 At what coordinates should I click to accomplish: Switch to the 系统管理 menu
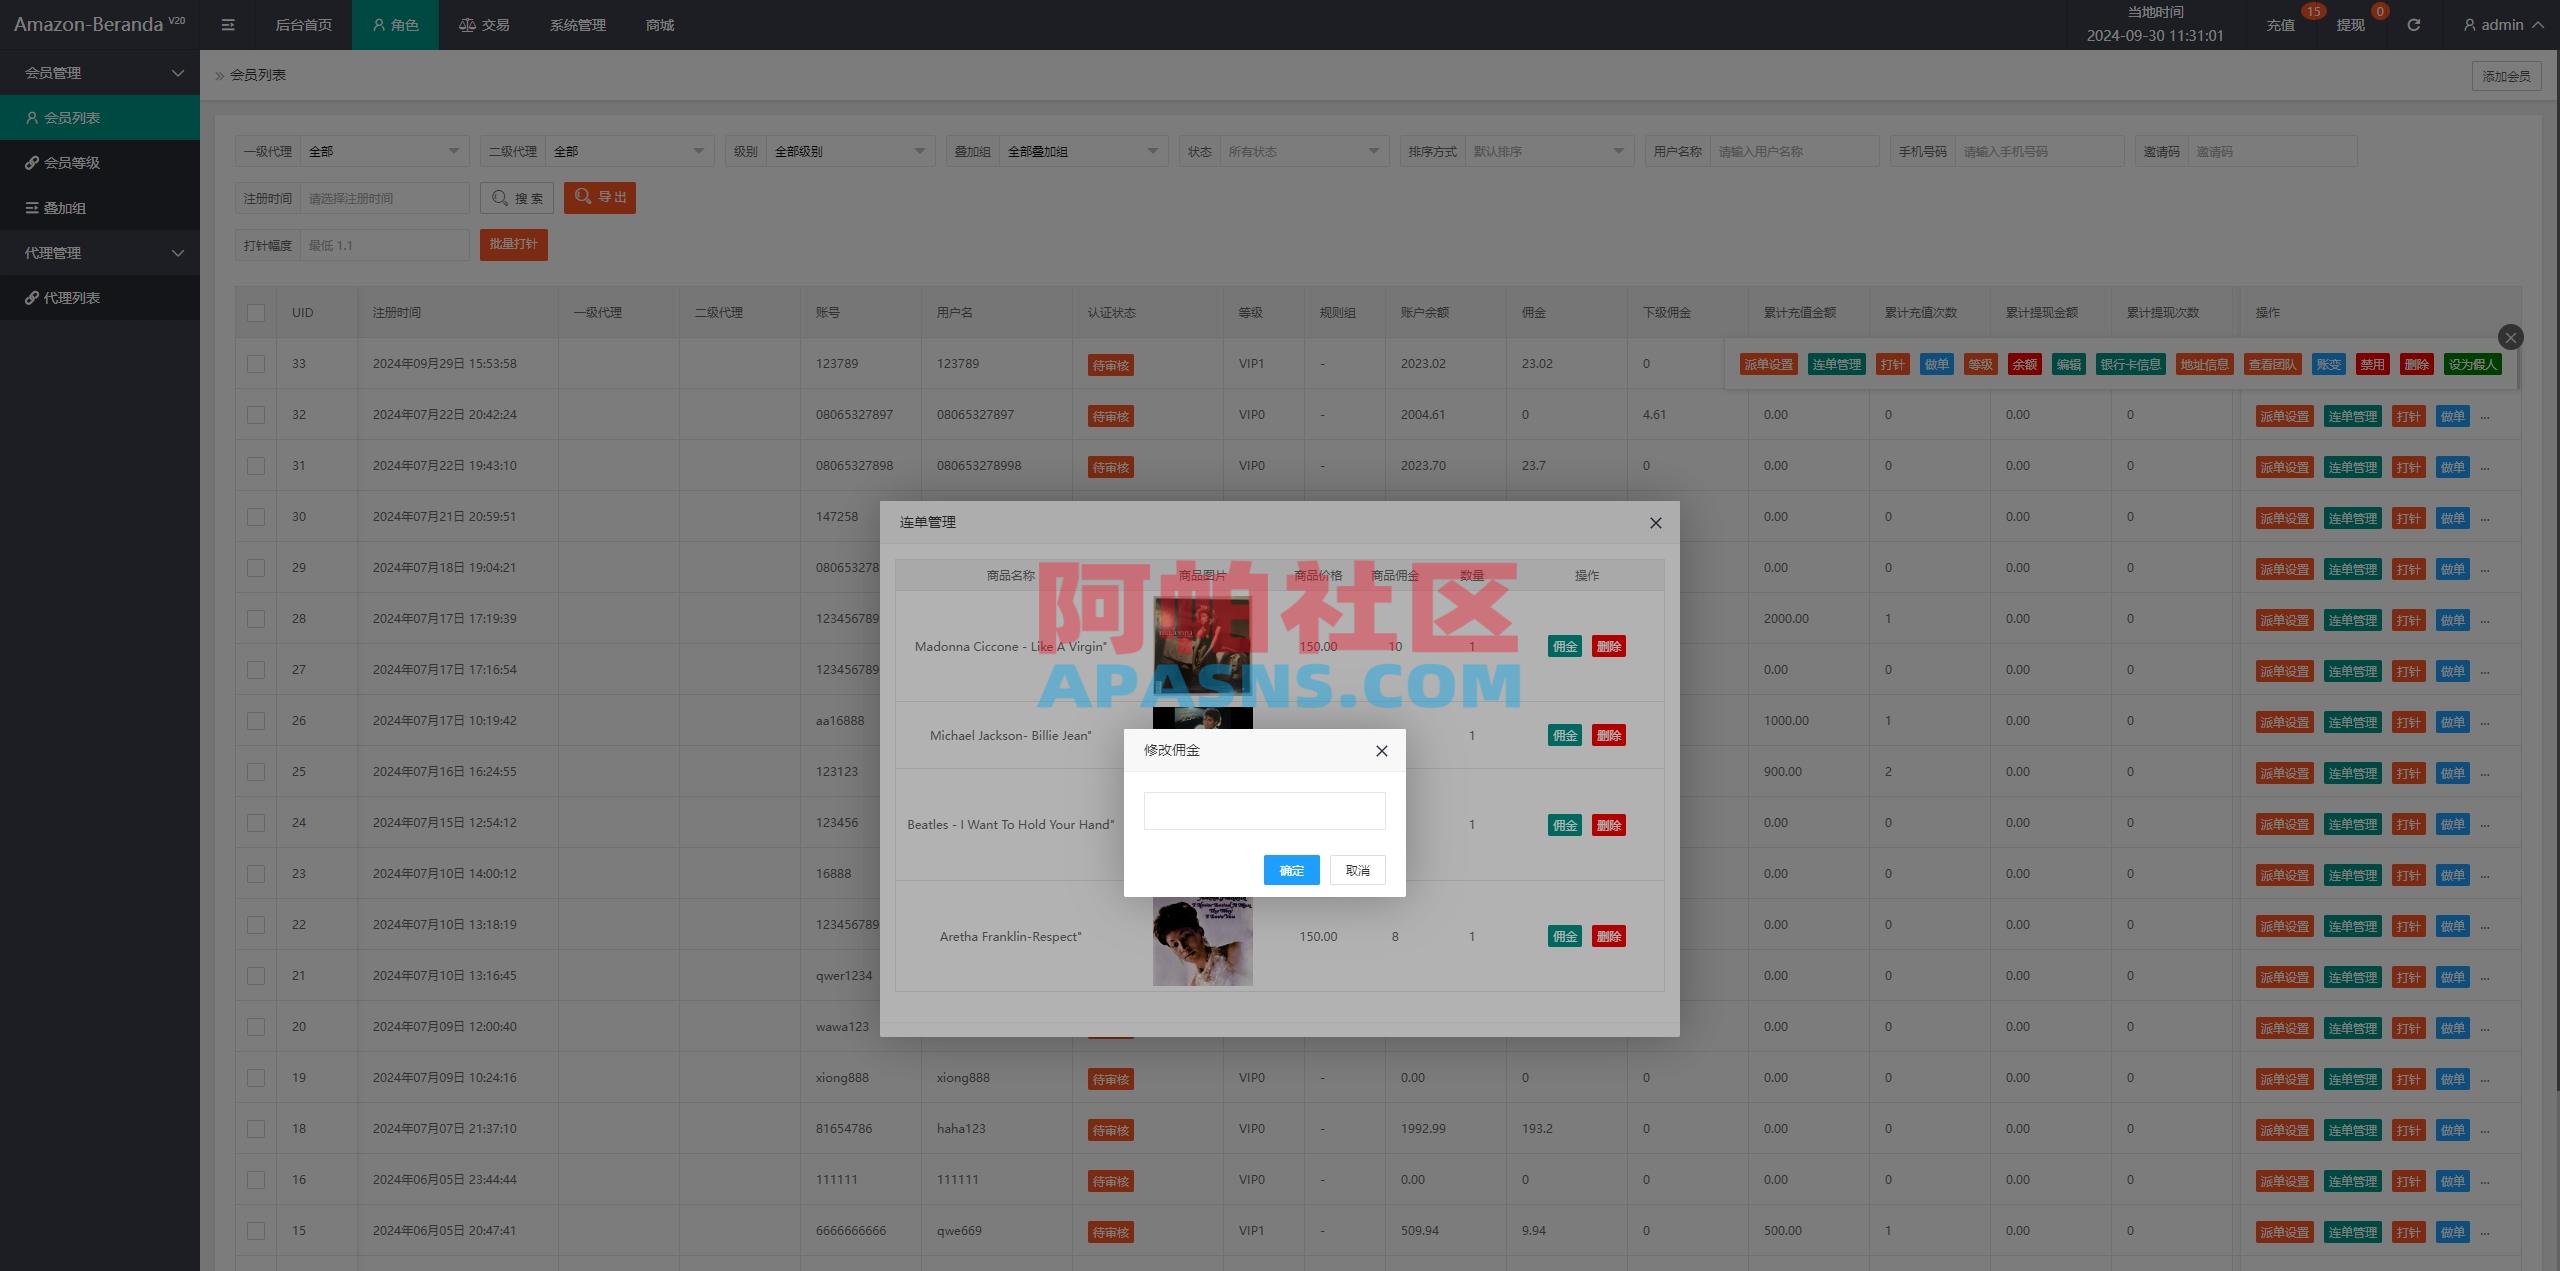576,24
